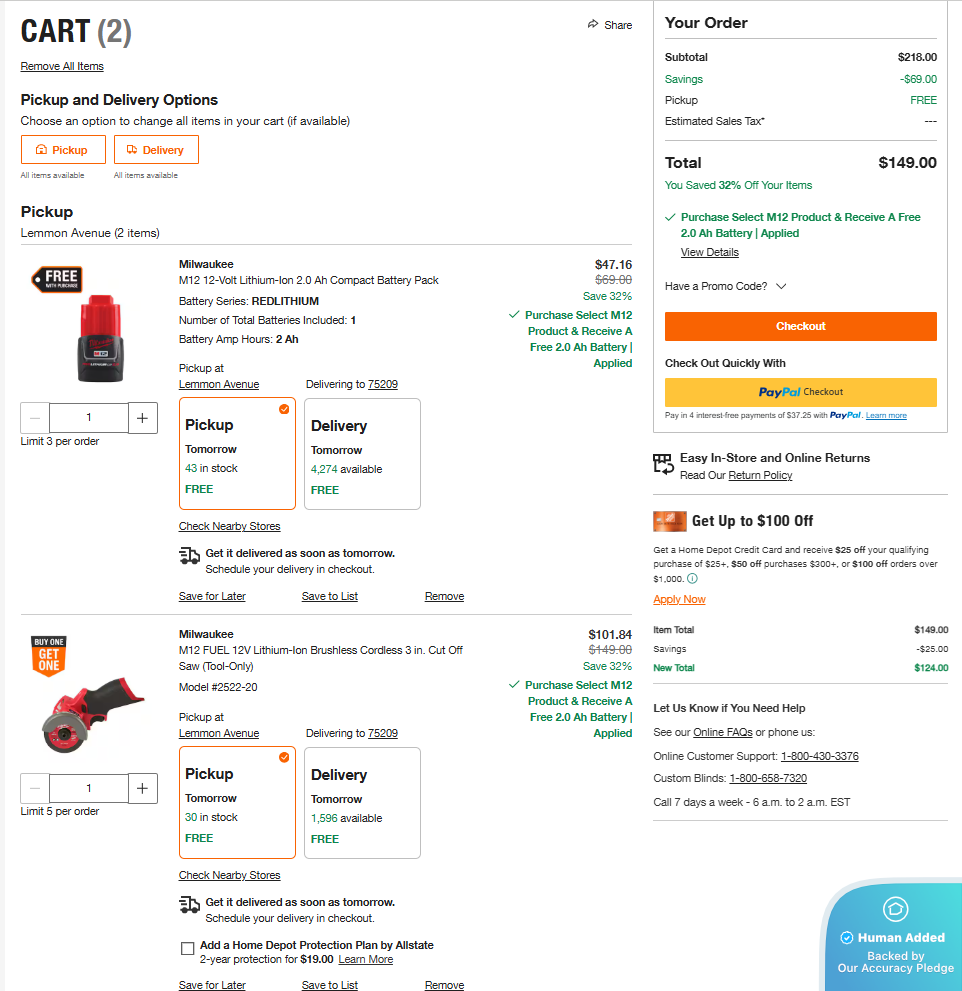Click the Home Depot credit card image
Viewport: 962px width, 991px height.
[669, 521]
